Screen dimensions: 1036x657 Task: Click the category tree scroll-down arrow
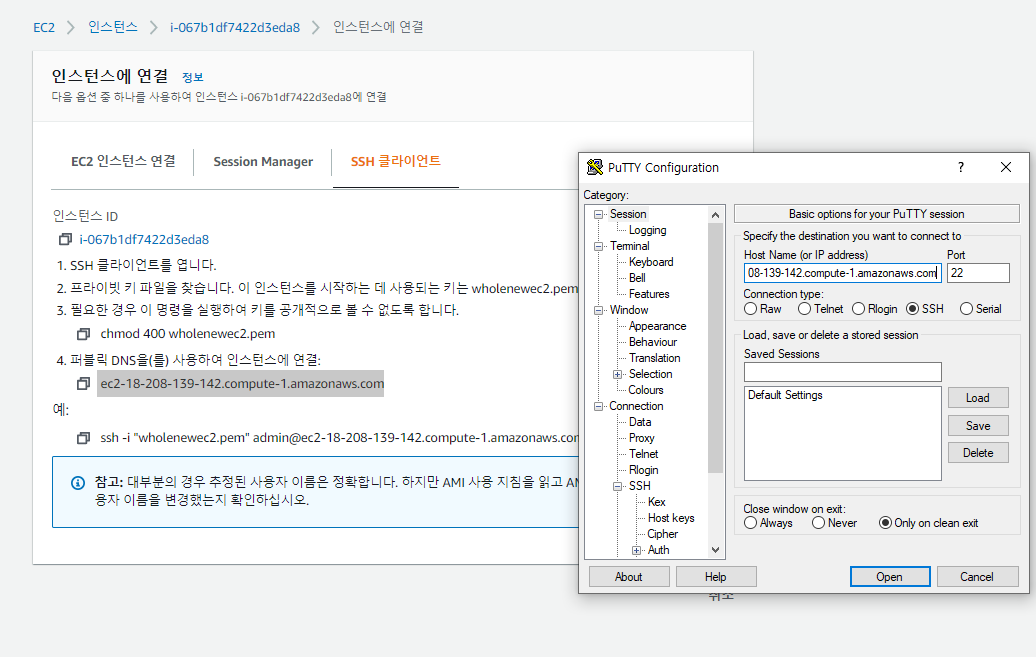point(715,550)
